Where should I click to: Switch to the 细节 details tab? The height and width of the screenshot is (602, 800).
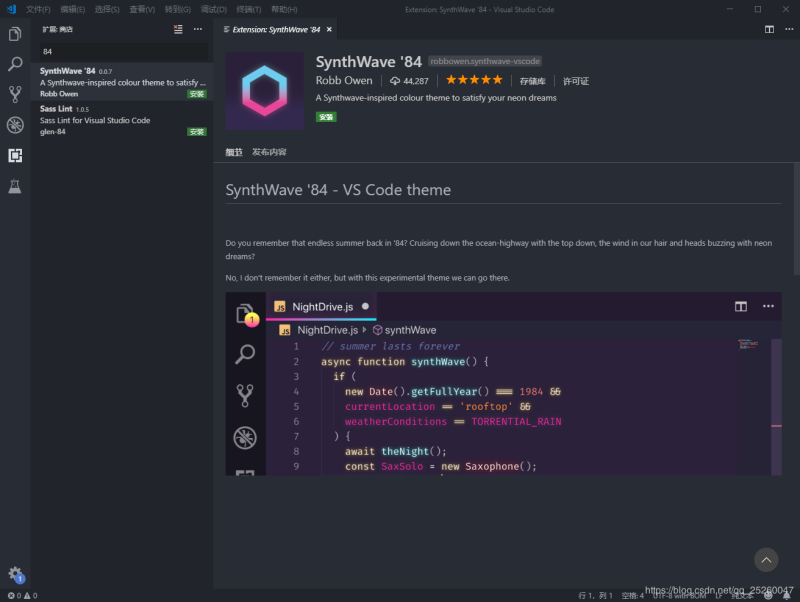(x=234, y=152)
